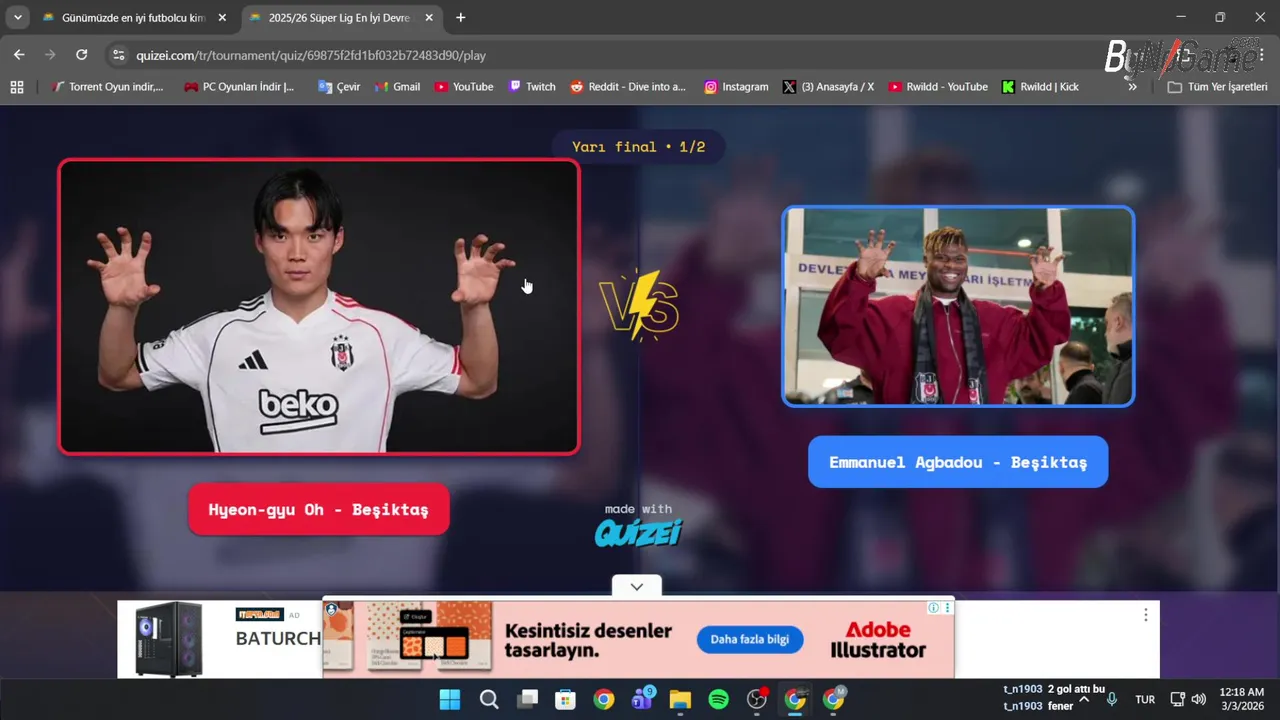Switch to active Chrome window on taskbar
This screenshot has width=1280, height=720.
click(795, 700)
